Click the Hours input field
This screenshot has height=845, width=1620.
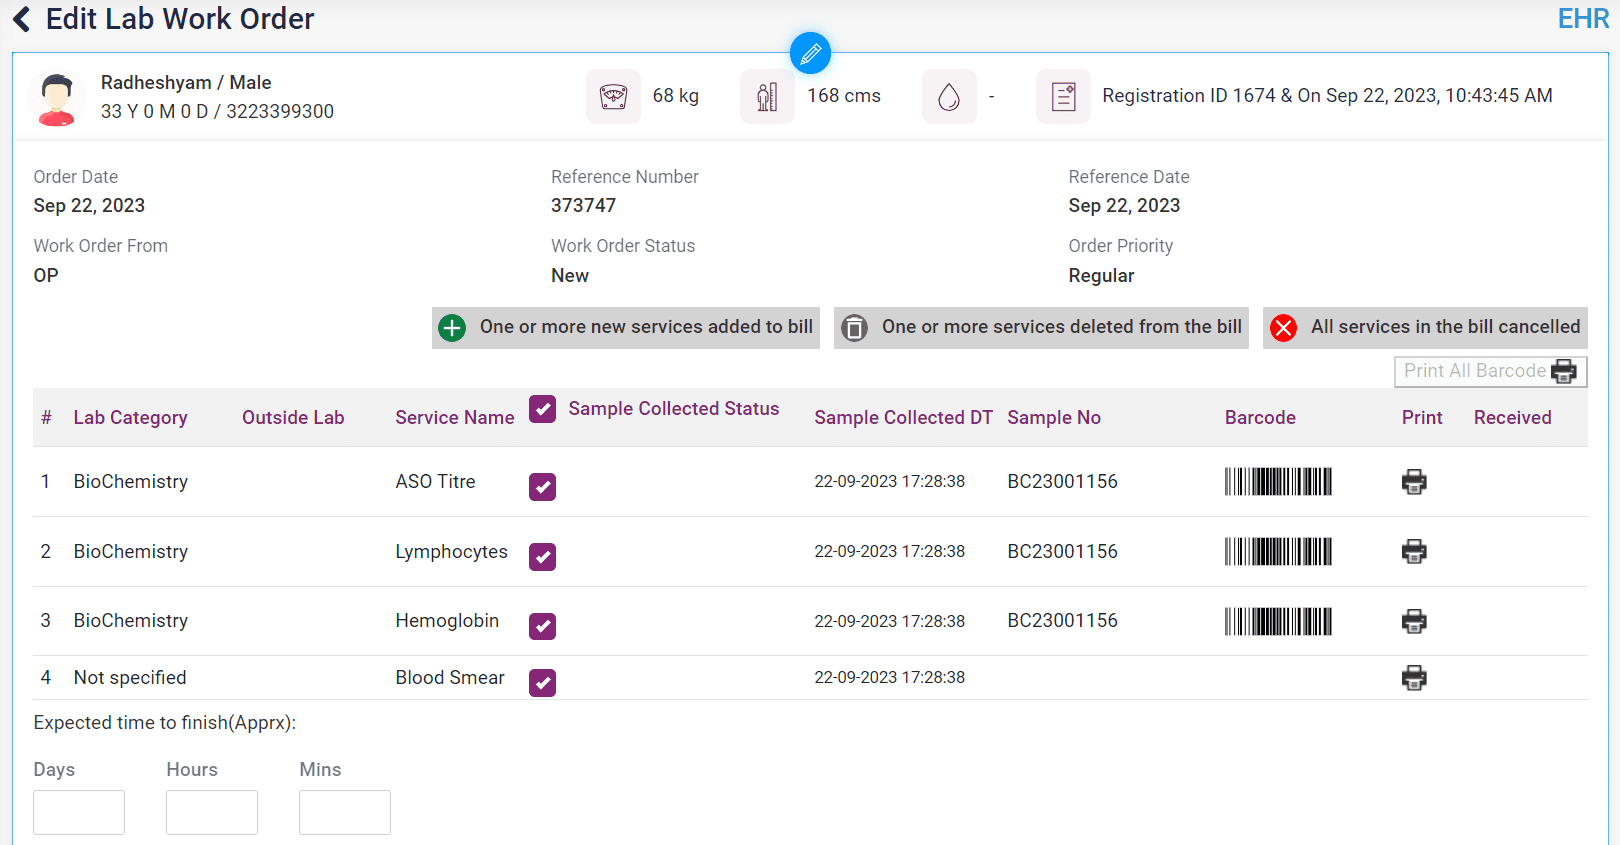click(x=212, y=812)
